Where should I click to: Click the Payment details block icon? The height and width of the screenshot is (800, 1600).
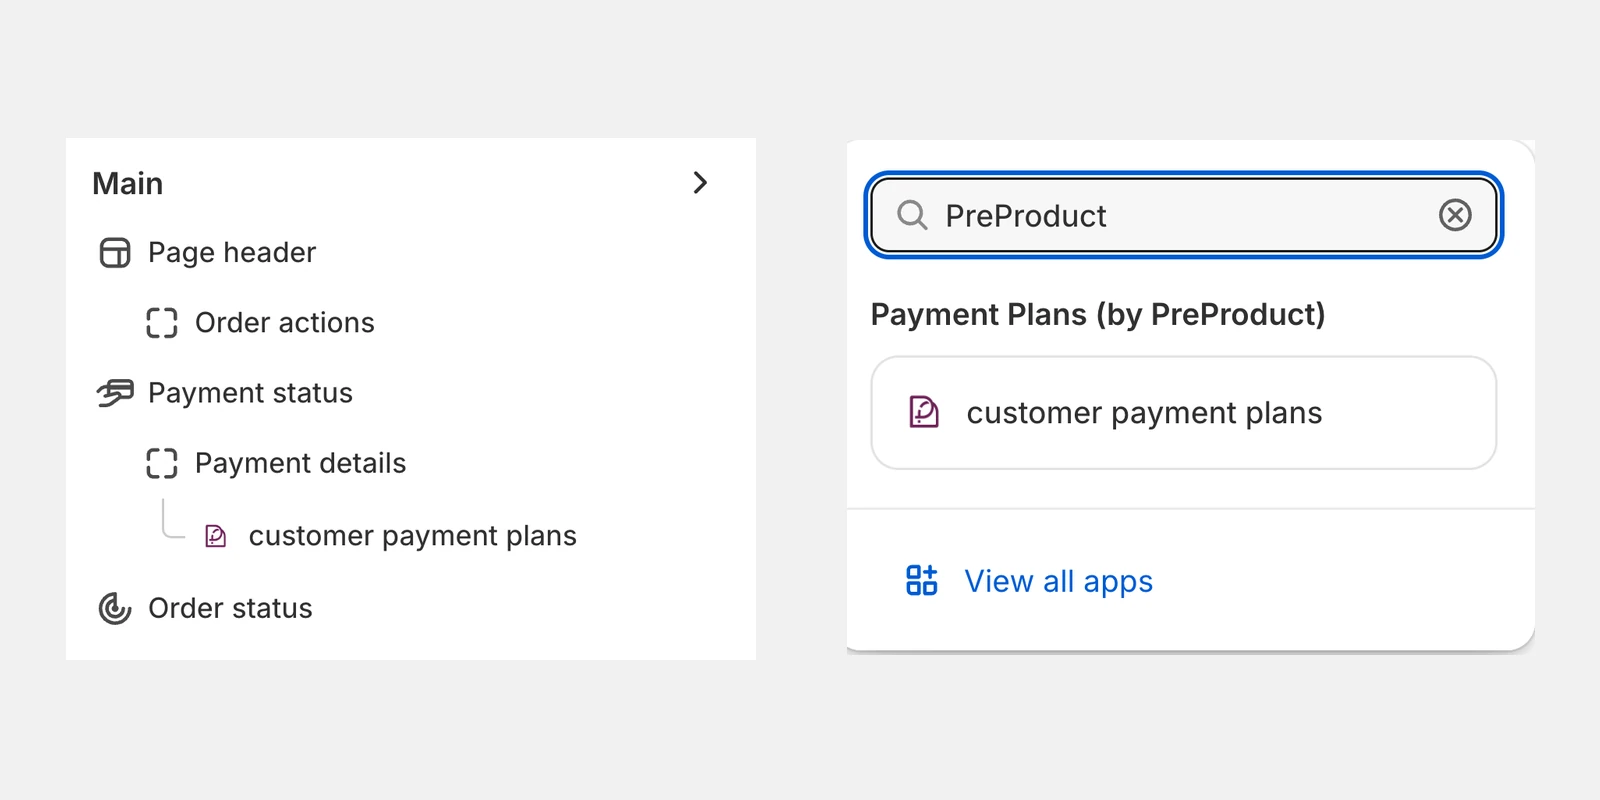tap(162, 463)
